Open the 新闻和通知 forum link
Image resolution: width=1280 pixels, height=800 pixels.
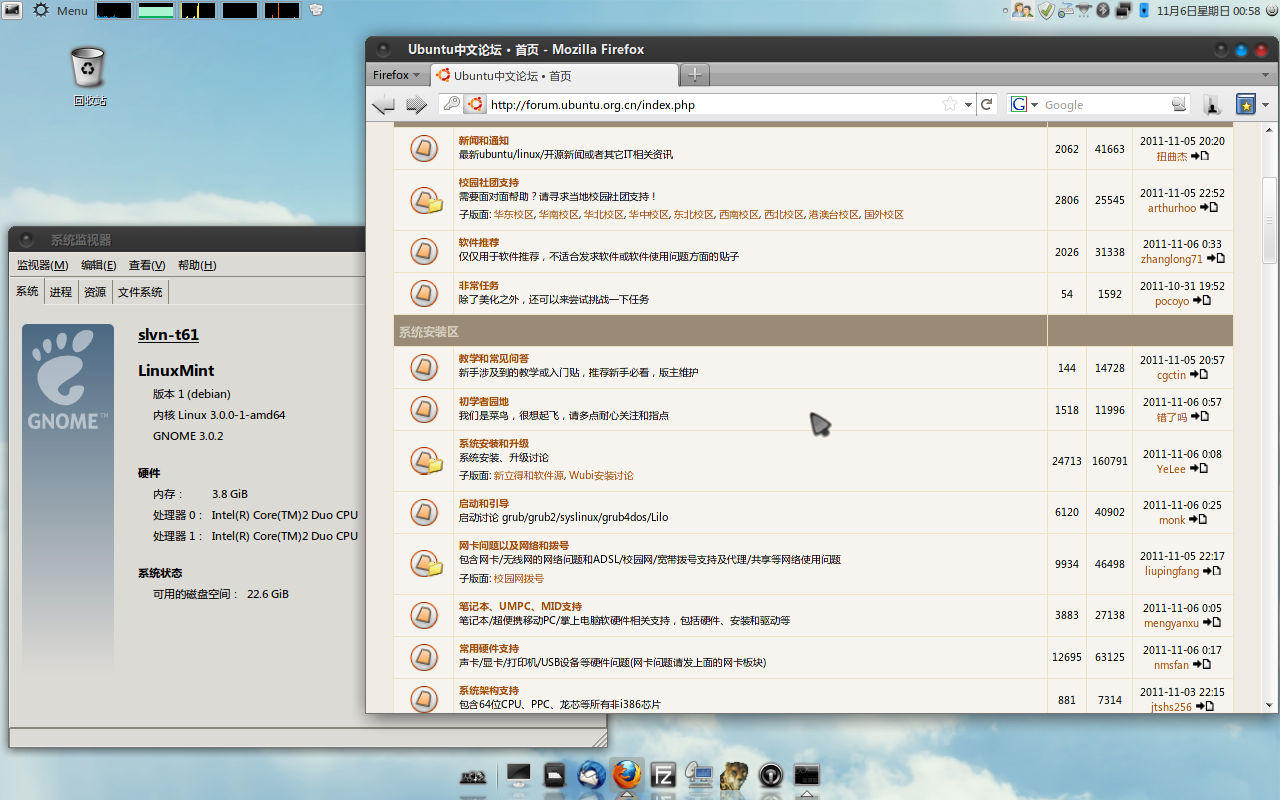click(x=484, y=141)
